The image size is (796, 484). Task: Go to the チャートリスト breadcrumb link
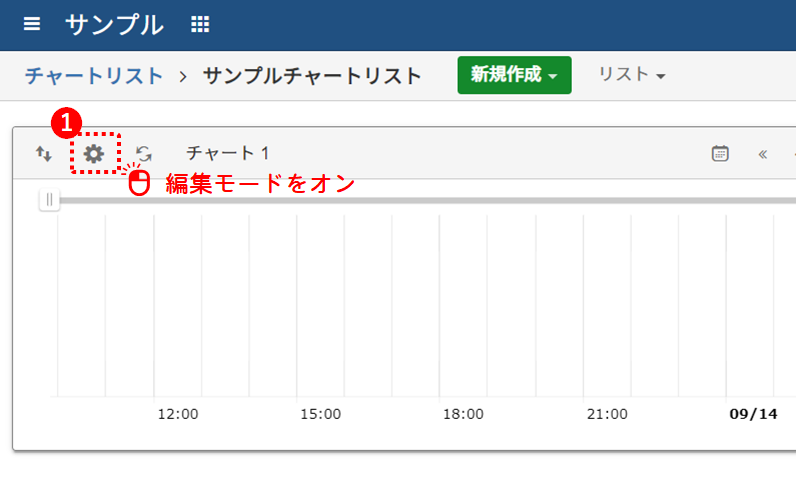(94, 76)
